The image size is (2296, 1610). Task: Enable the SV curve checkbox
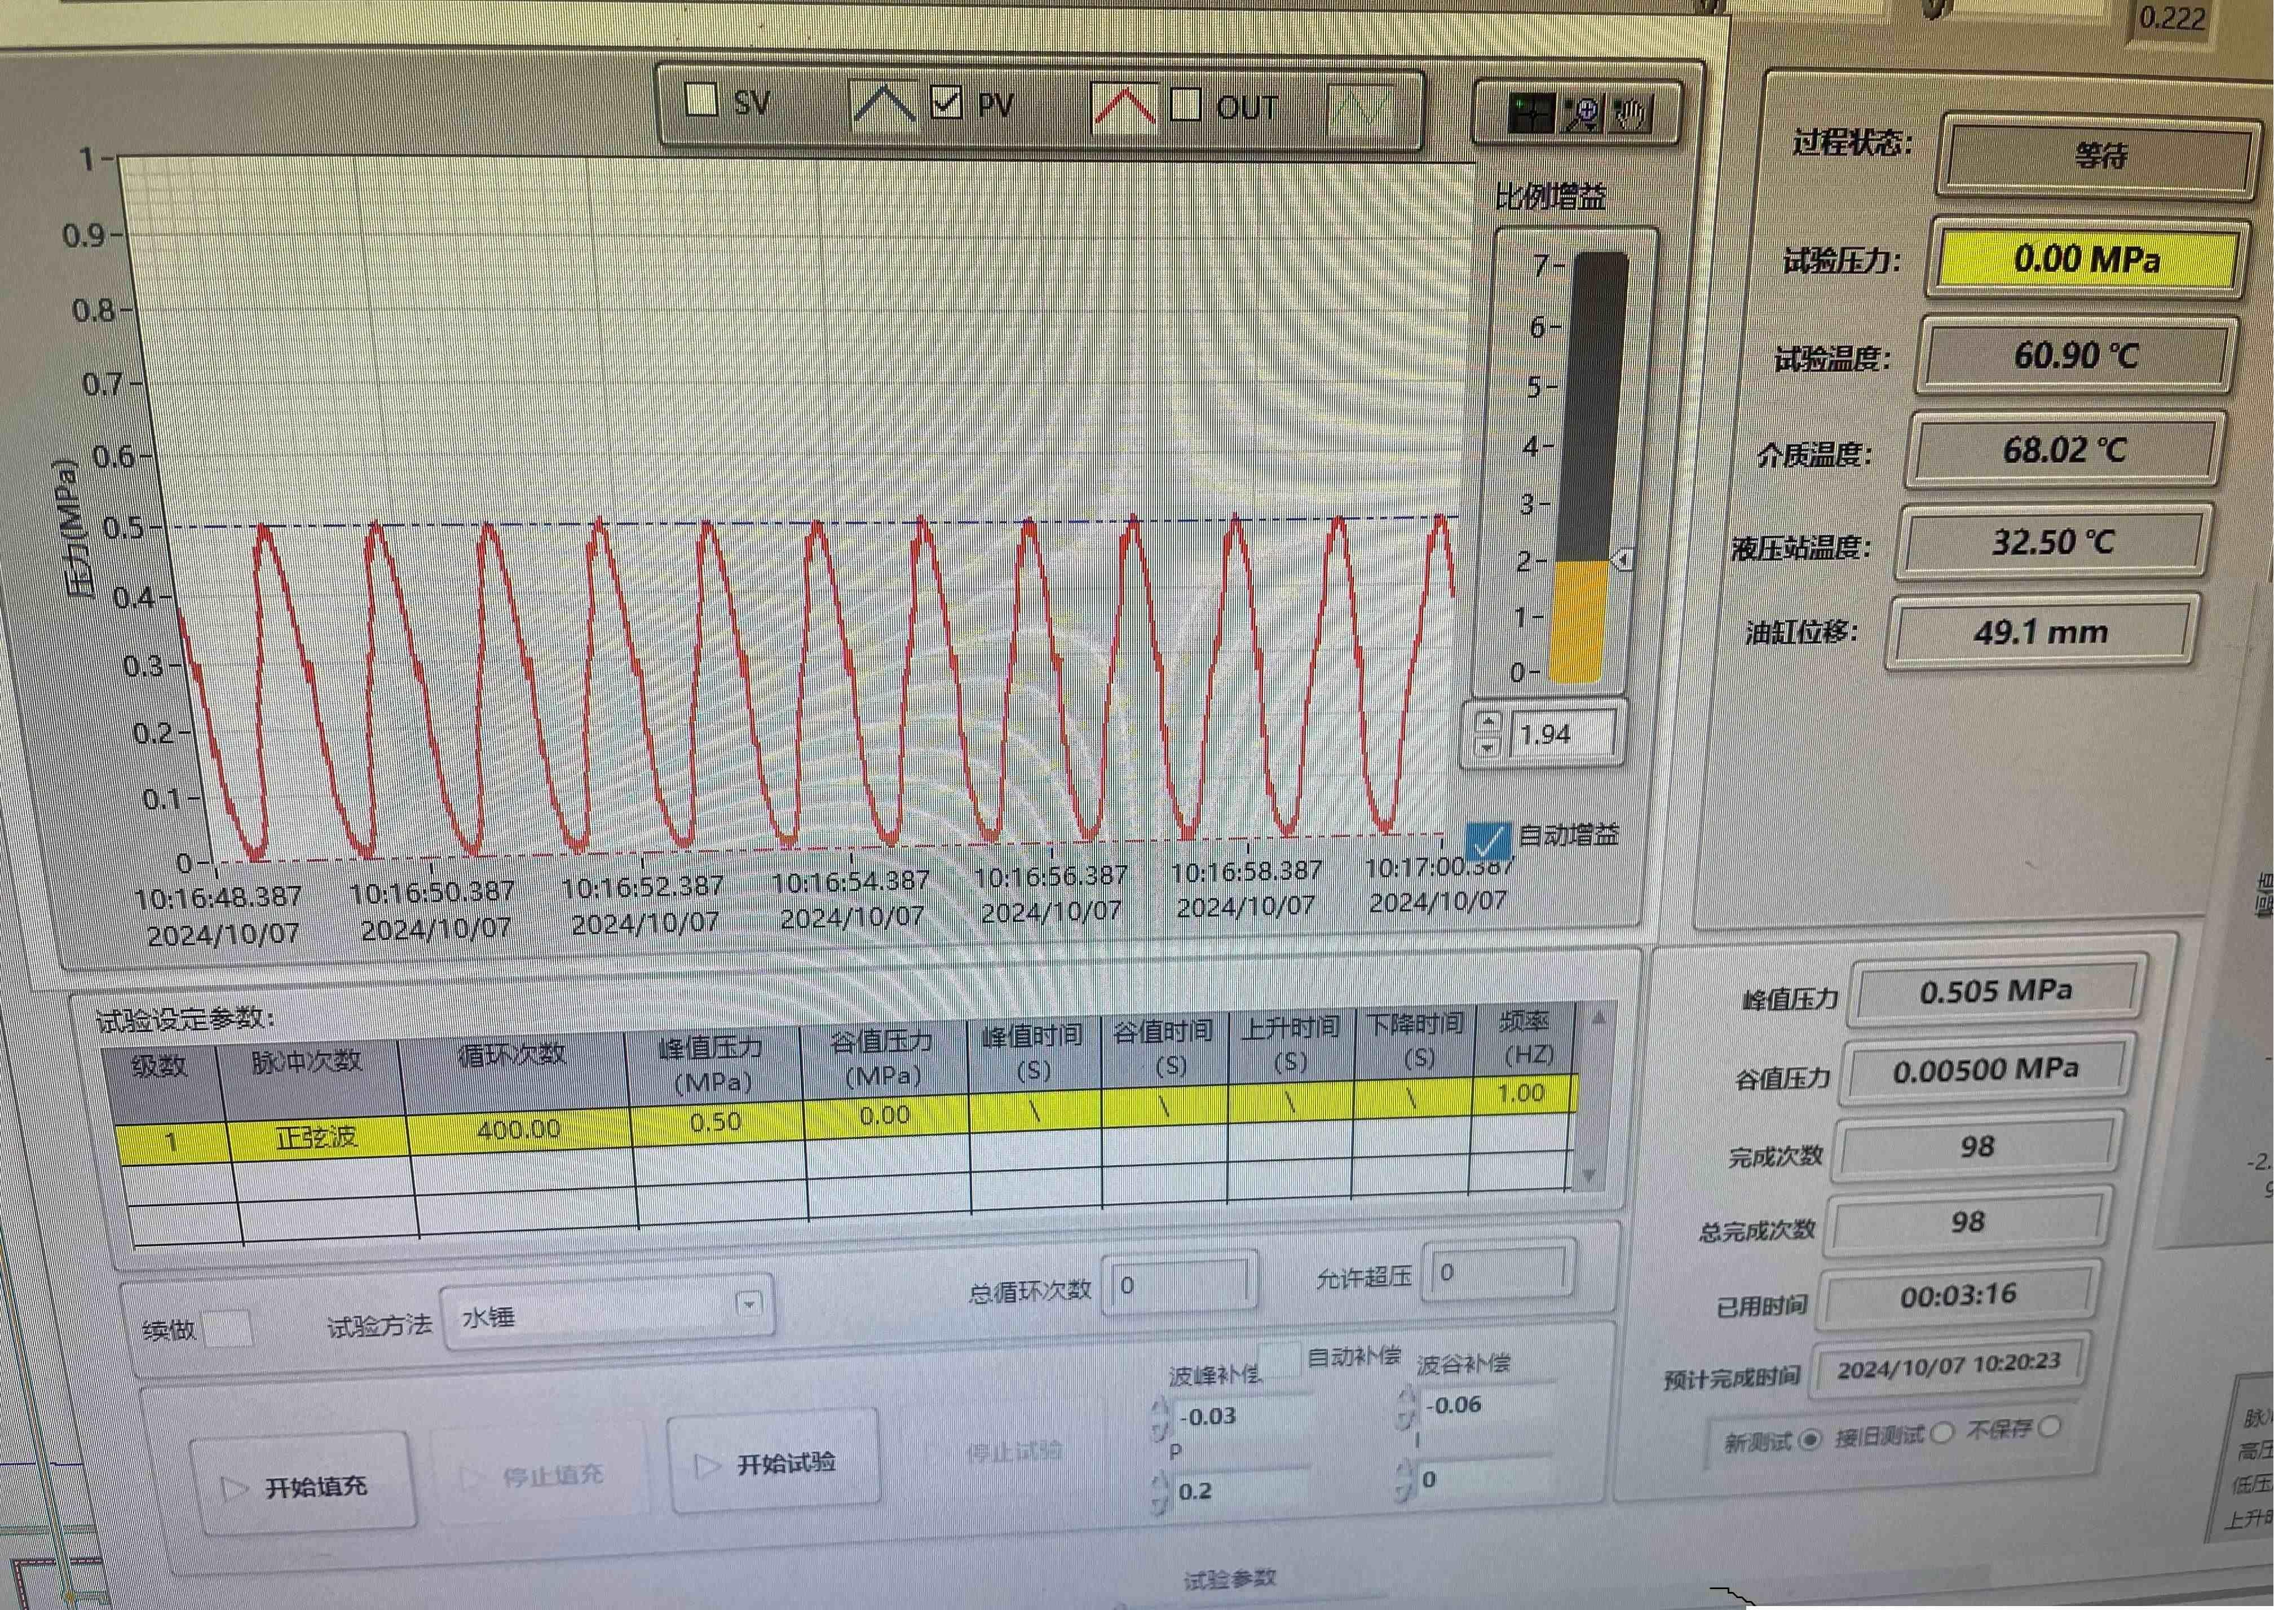pyautogui.click(x=702, y=100)
